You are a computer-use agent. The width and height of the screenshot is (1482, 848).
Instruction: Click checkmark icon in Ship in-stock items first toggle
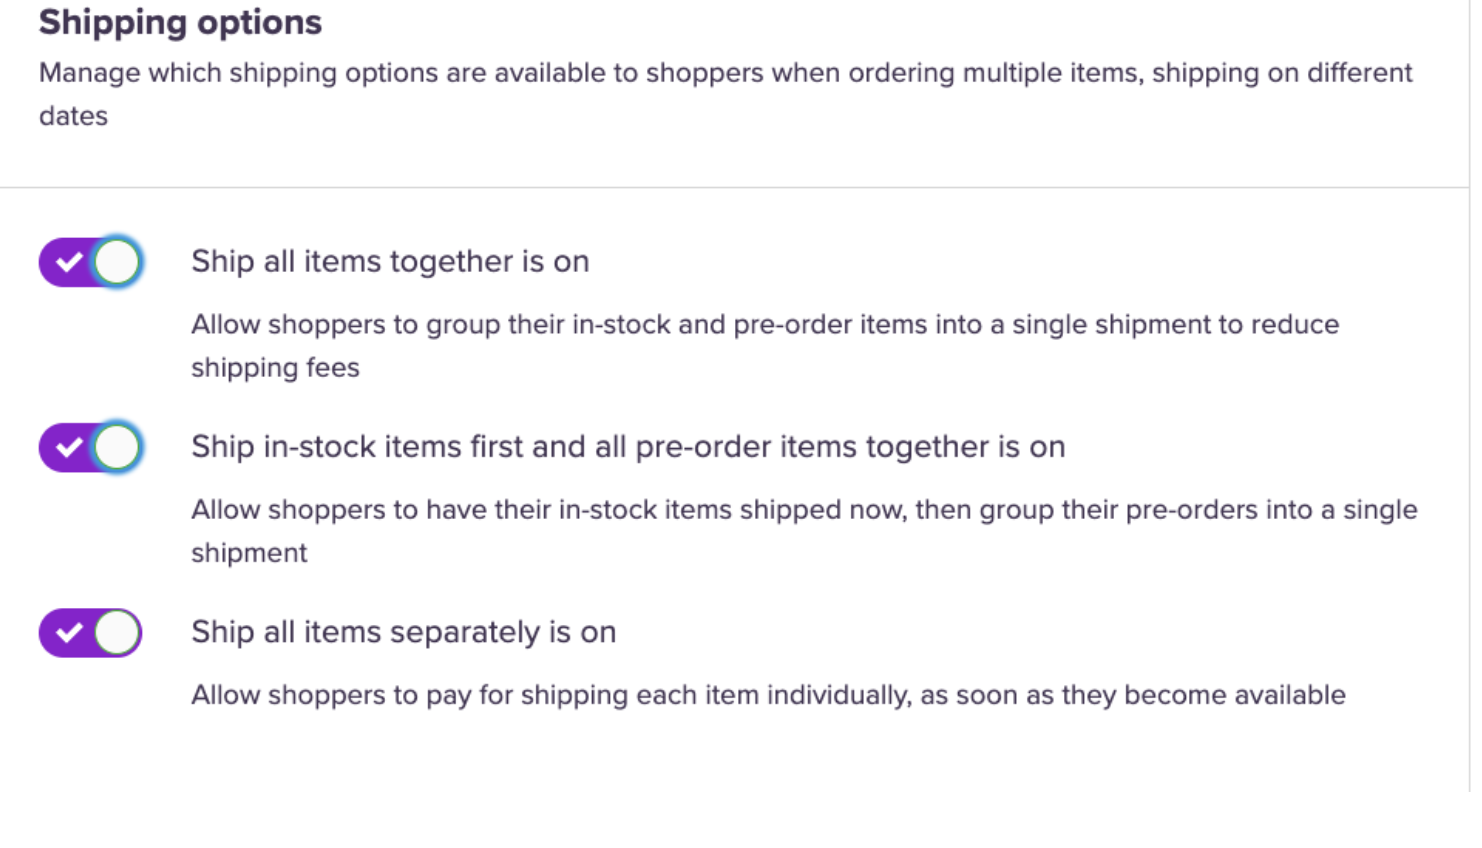coord(68,447)
